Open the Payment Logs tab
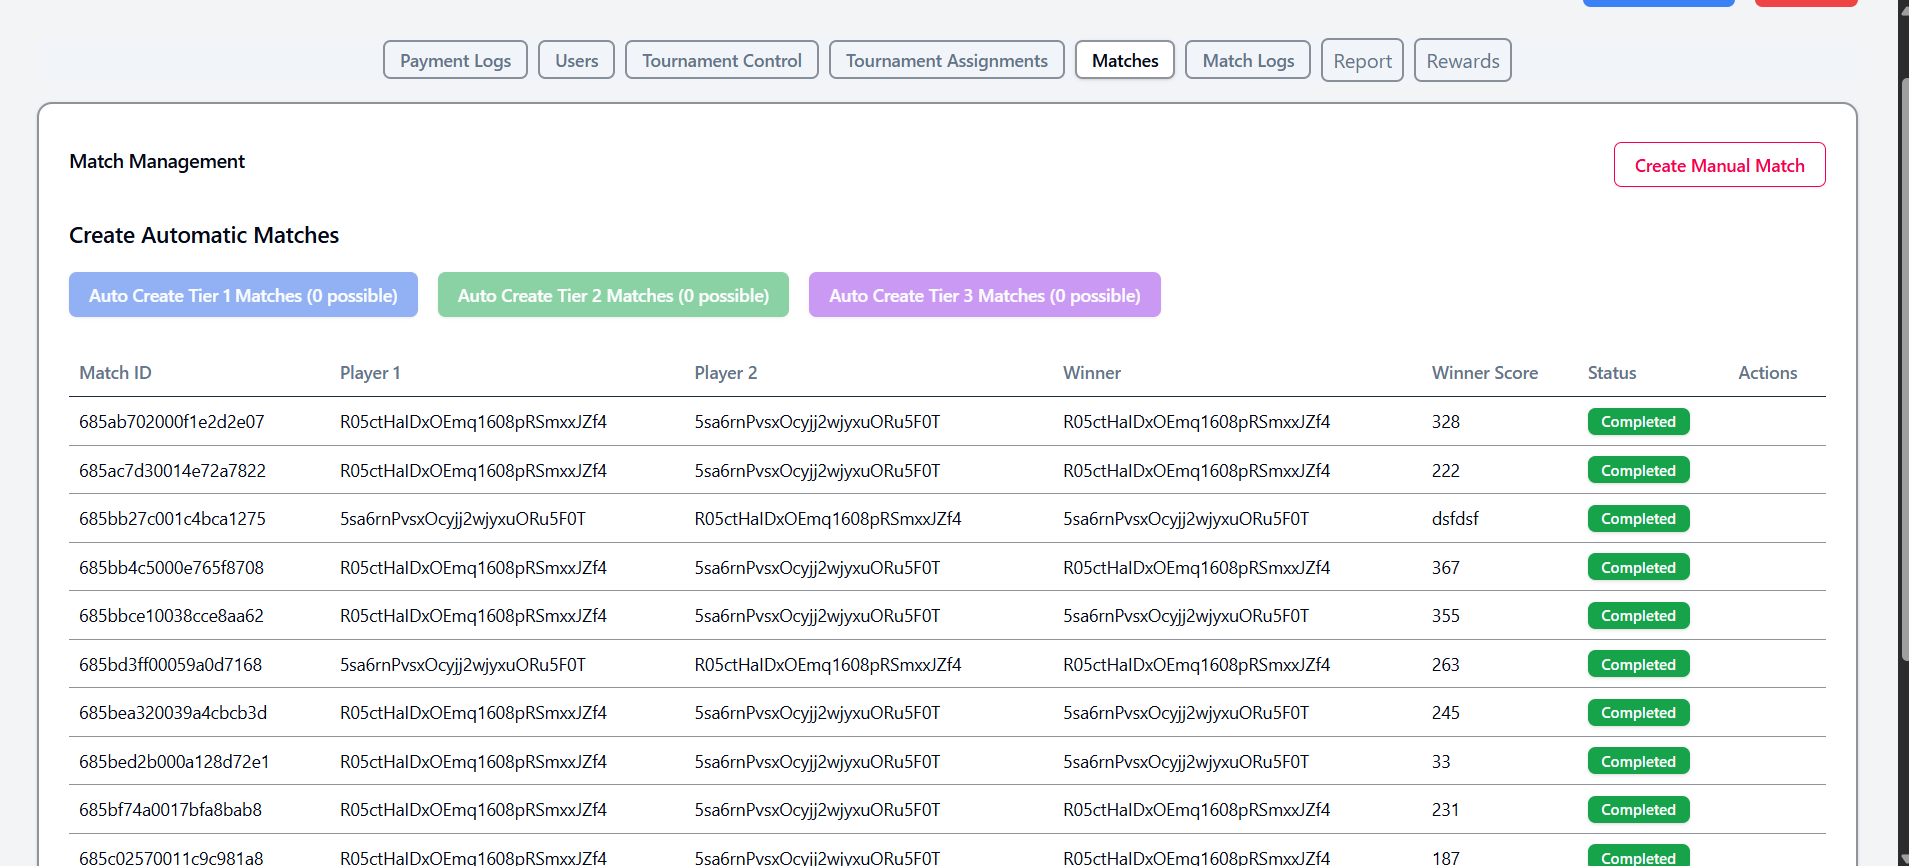The height and width of the screenshot is (866, 1909). 455,60
